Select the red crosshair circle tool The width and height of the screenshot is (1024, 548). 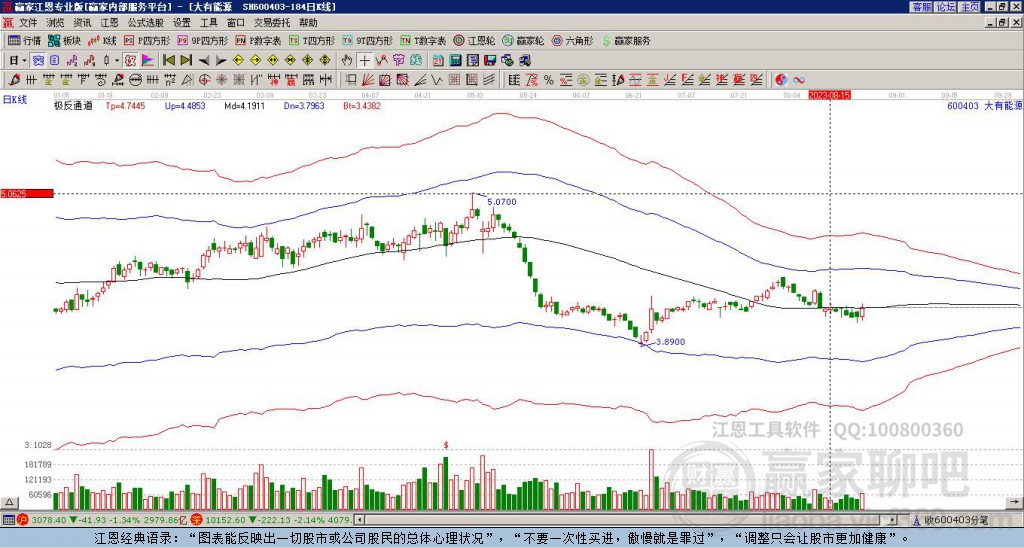[x=204, y=80]
